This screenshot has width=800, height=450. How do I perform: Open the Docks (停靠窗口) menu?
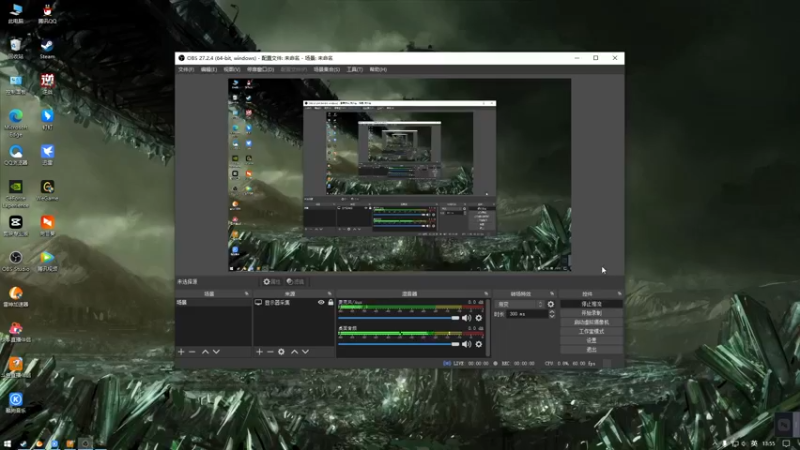click(x=260, y=69)
